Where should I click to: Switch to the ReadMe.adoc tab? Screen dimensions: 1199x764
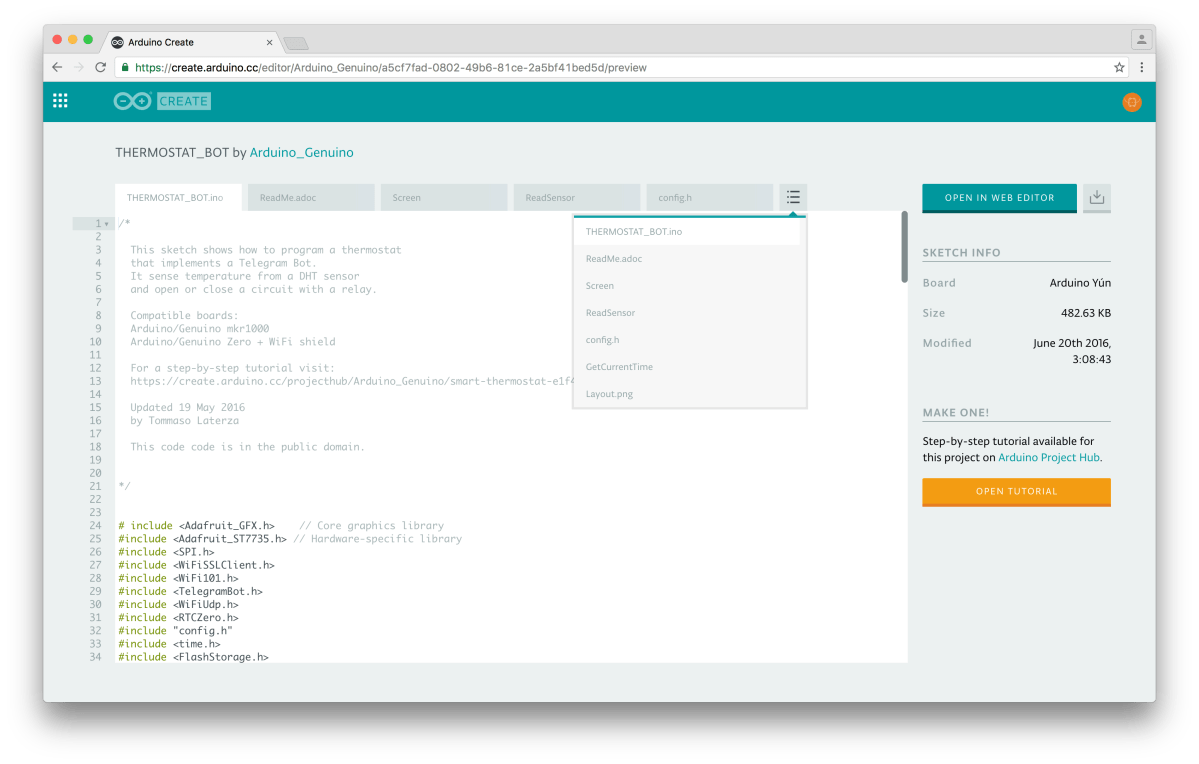coord(310,197)
